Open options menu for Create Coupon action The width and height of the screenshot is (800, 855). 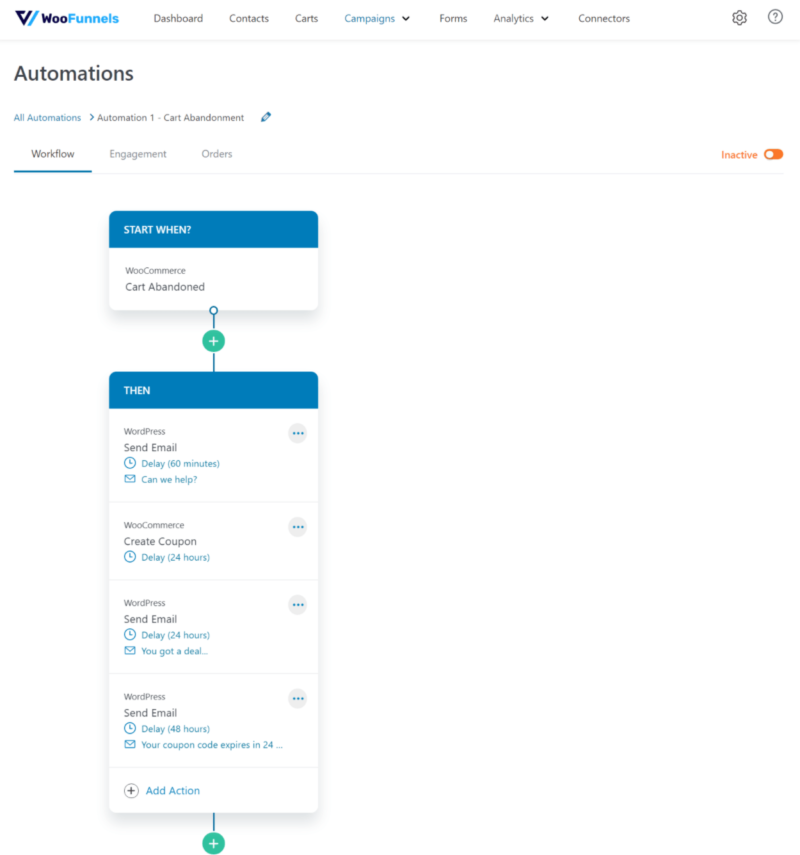298,527
